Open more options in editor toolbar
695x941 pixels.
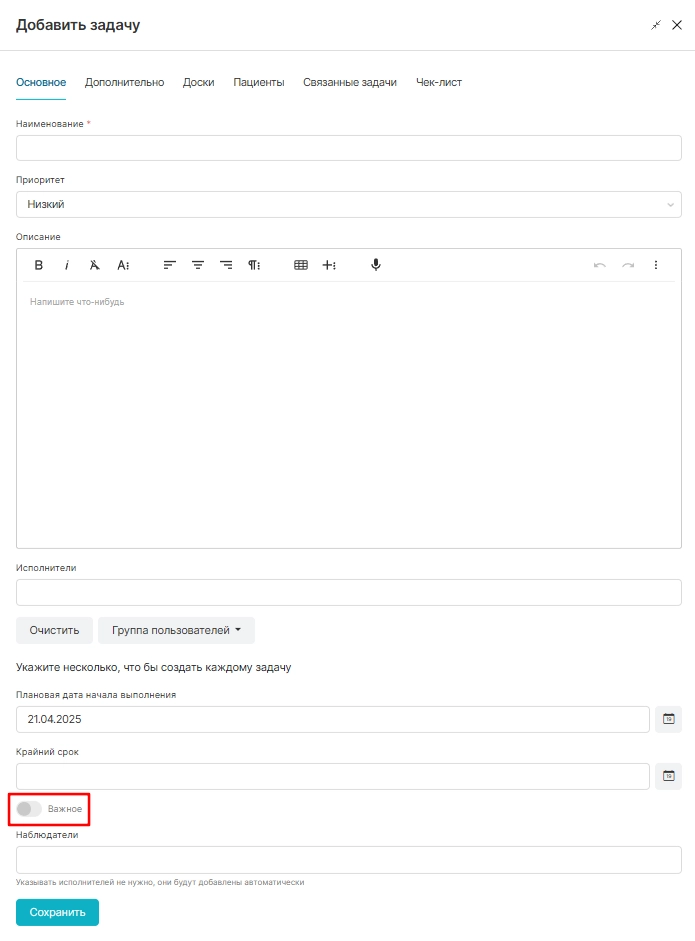[x=655, y=265]
